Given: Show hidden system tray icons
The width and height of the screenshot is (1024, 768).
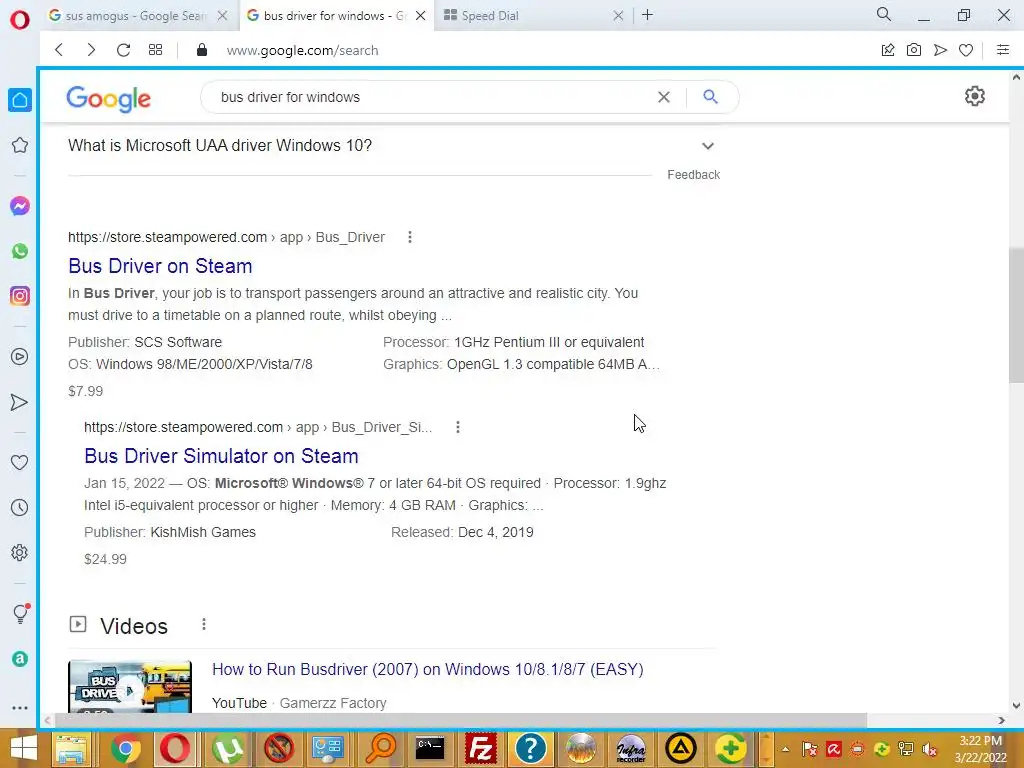Looking at the screenshot, I should [786, 749].
